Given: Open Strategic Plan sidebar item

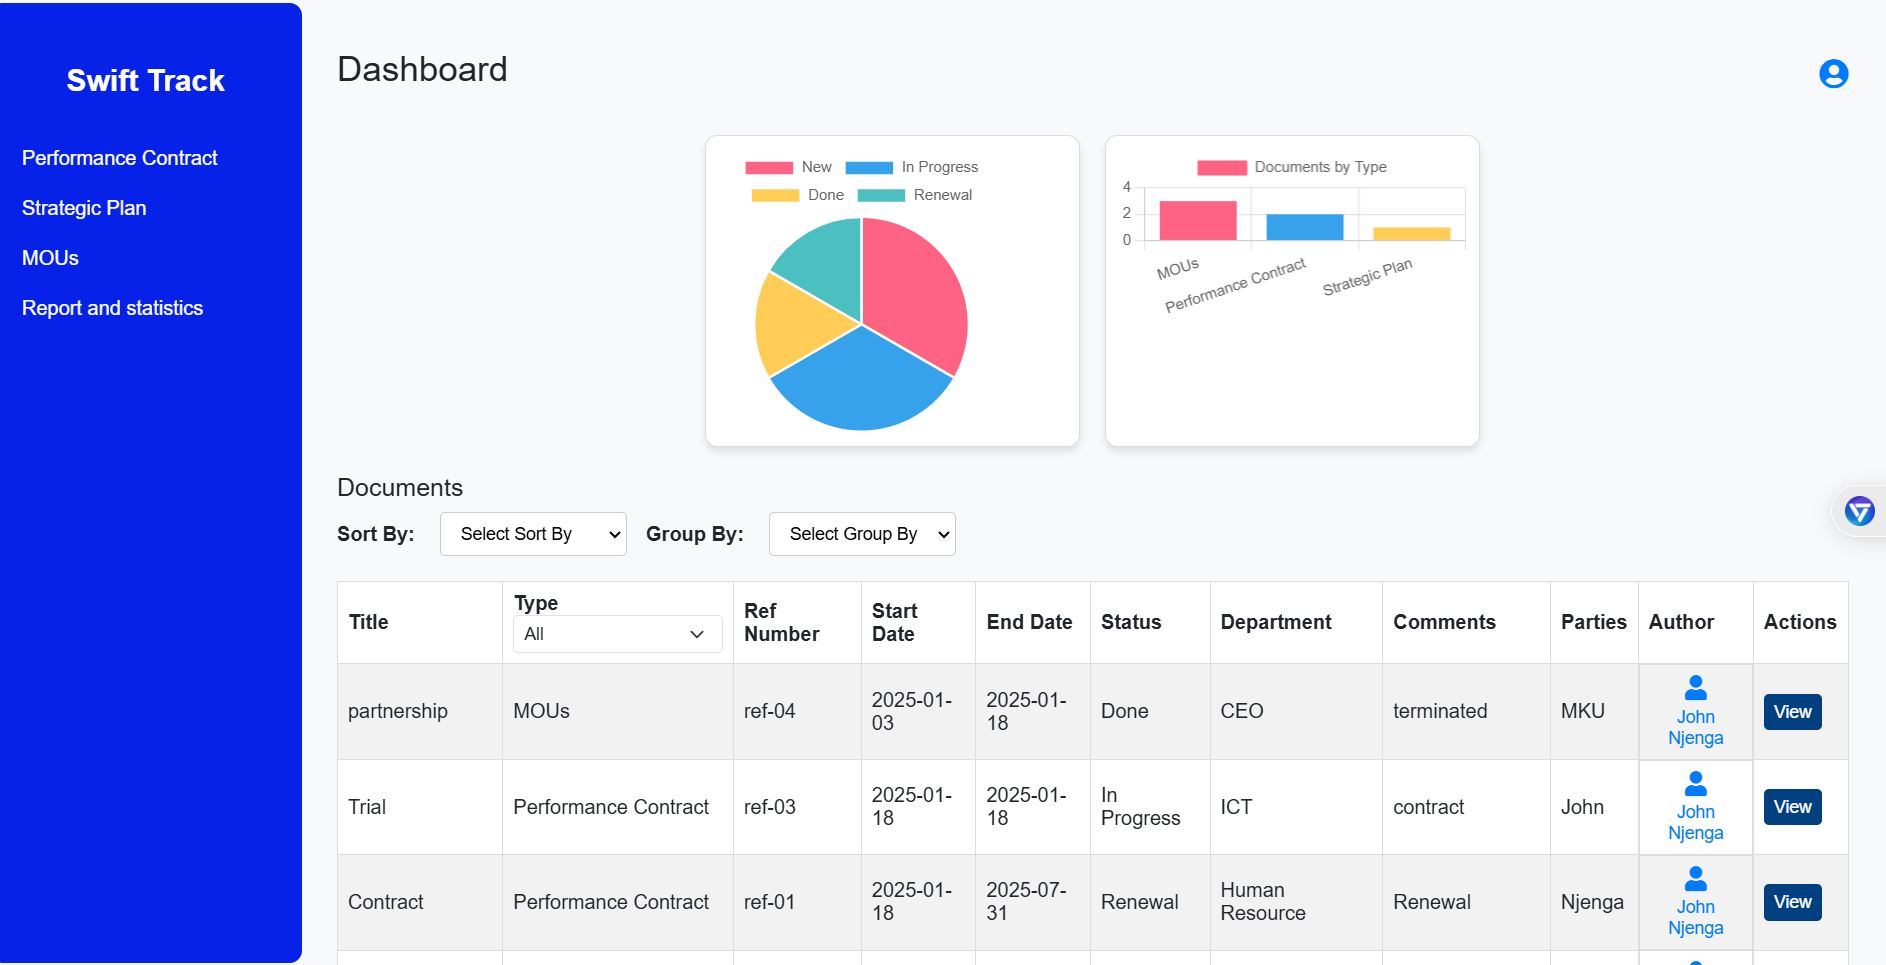Looking at the screenshot, I should click(x=84, y=208).
